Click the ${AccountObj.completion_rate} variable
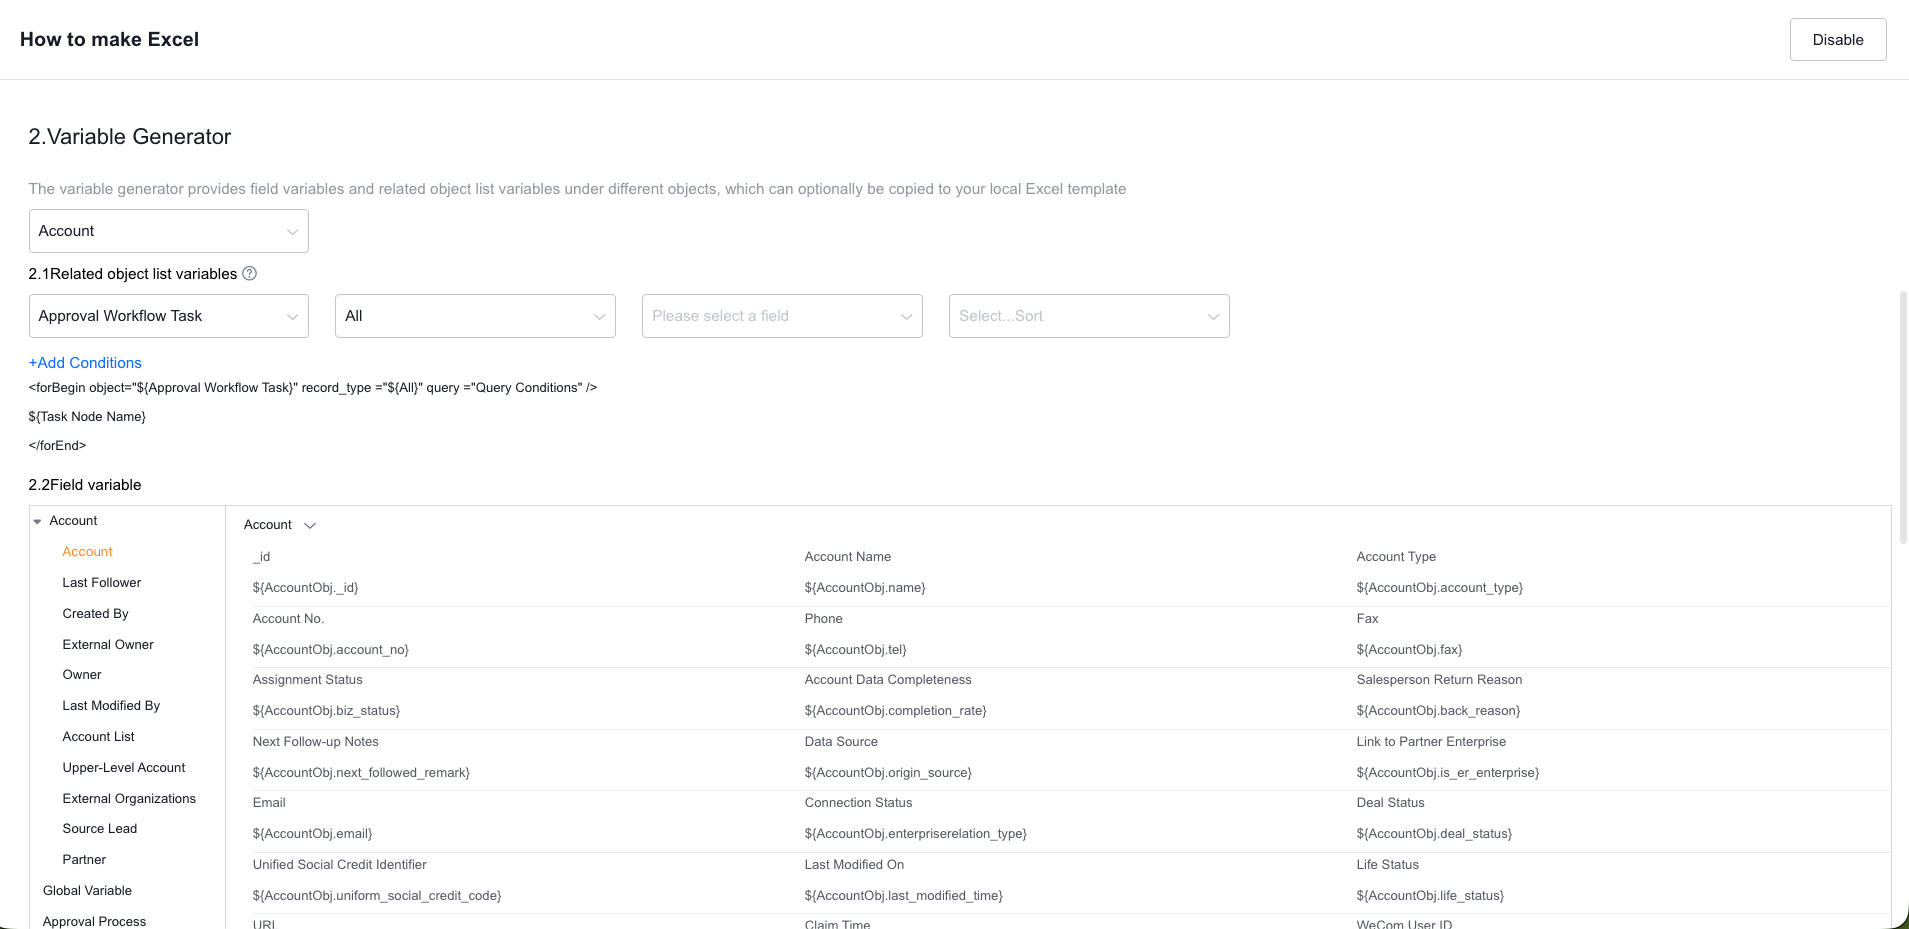 [x=896, y=711]
